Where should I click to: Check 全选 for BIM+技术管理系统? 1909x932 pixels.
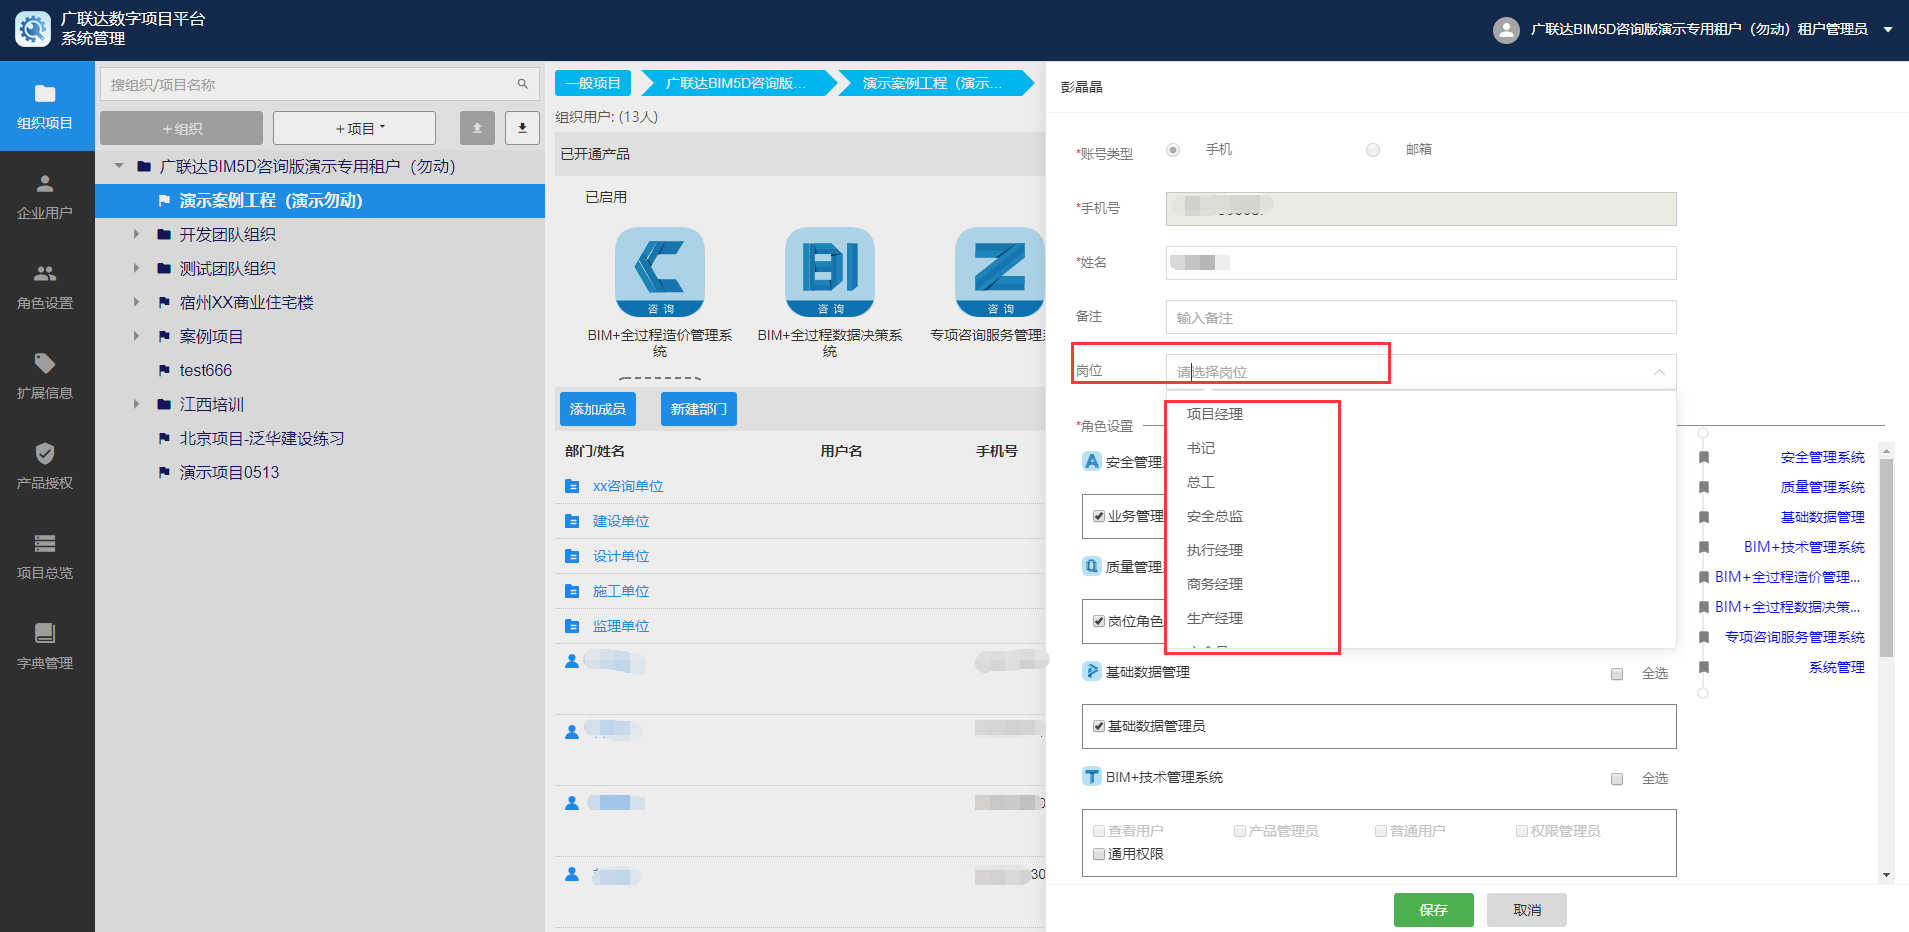coord(1617,779)
